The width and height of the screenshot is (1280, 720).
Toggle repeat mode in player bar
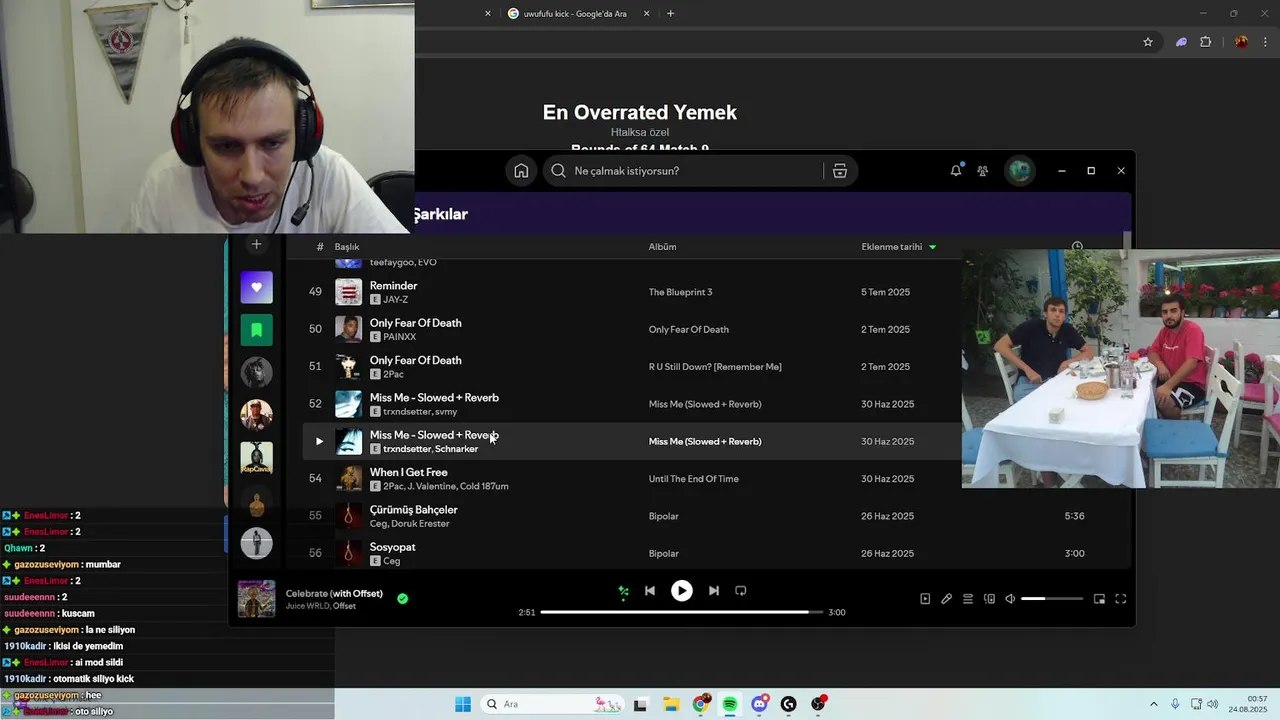pos(741,591)
